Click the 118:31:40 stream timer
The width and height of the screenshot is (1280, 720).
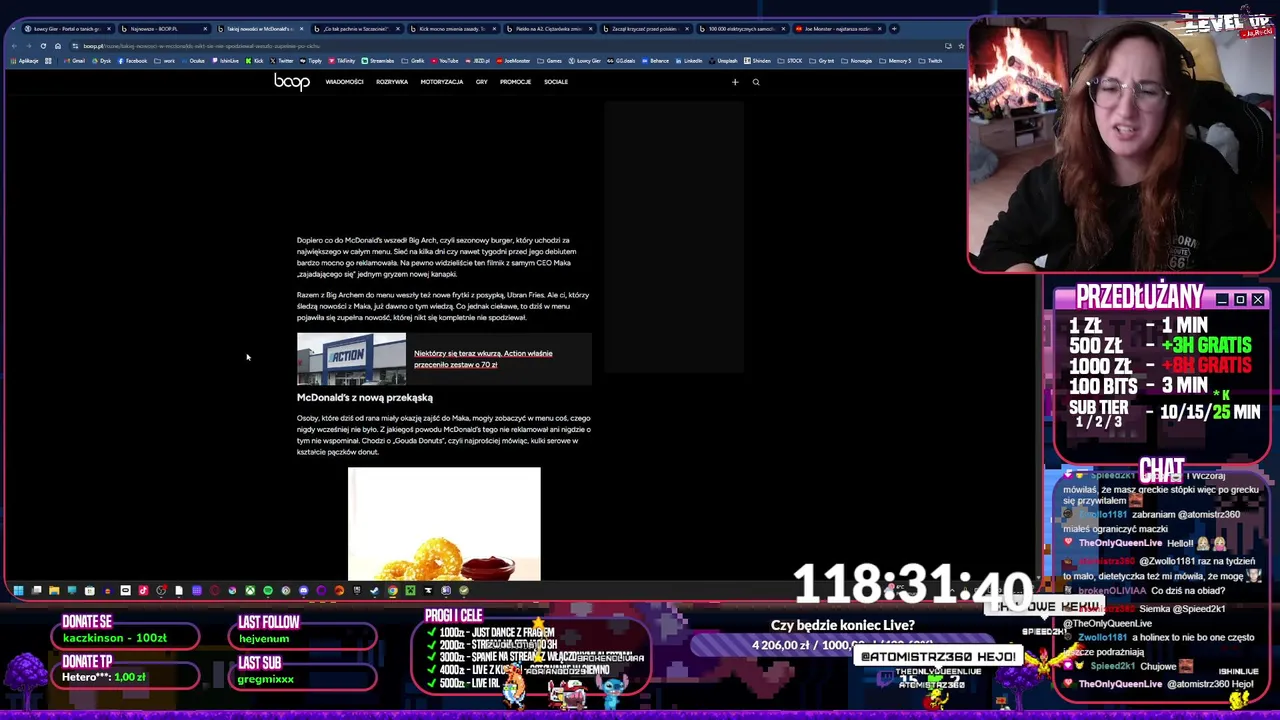912,585
